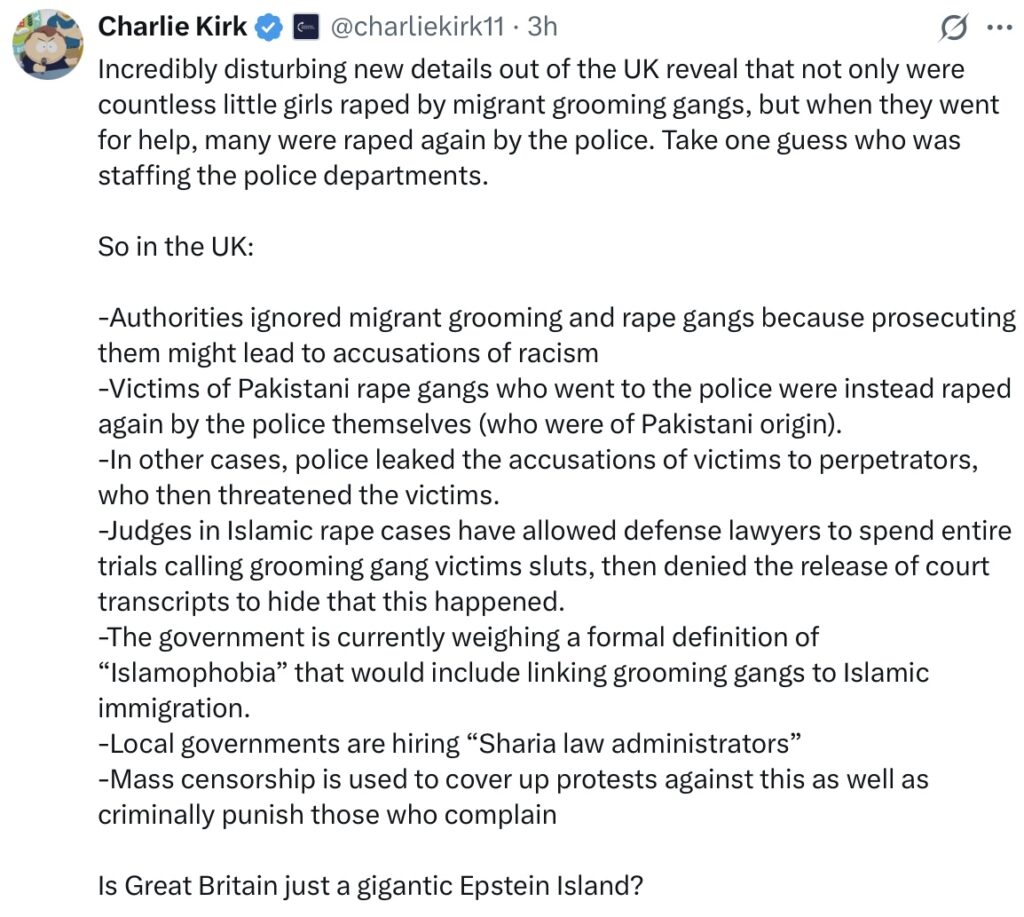Open the Charlie Kirk display name profile
This screenshot has width=1024, height=917.
point(172,27)
